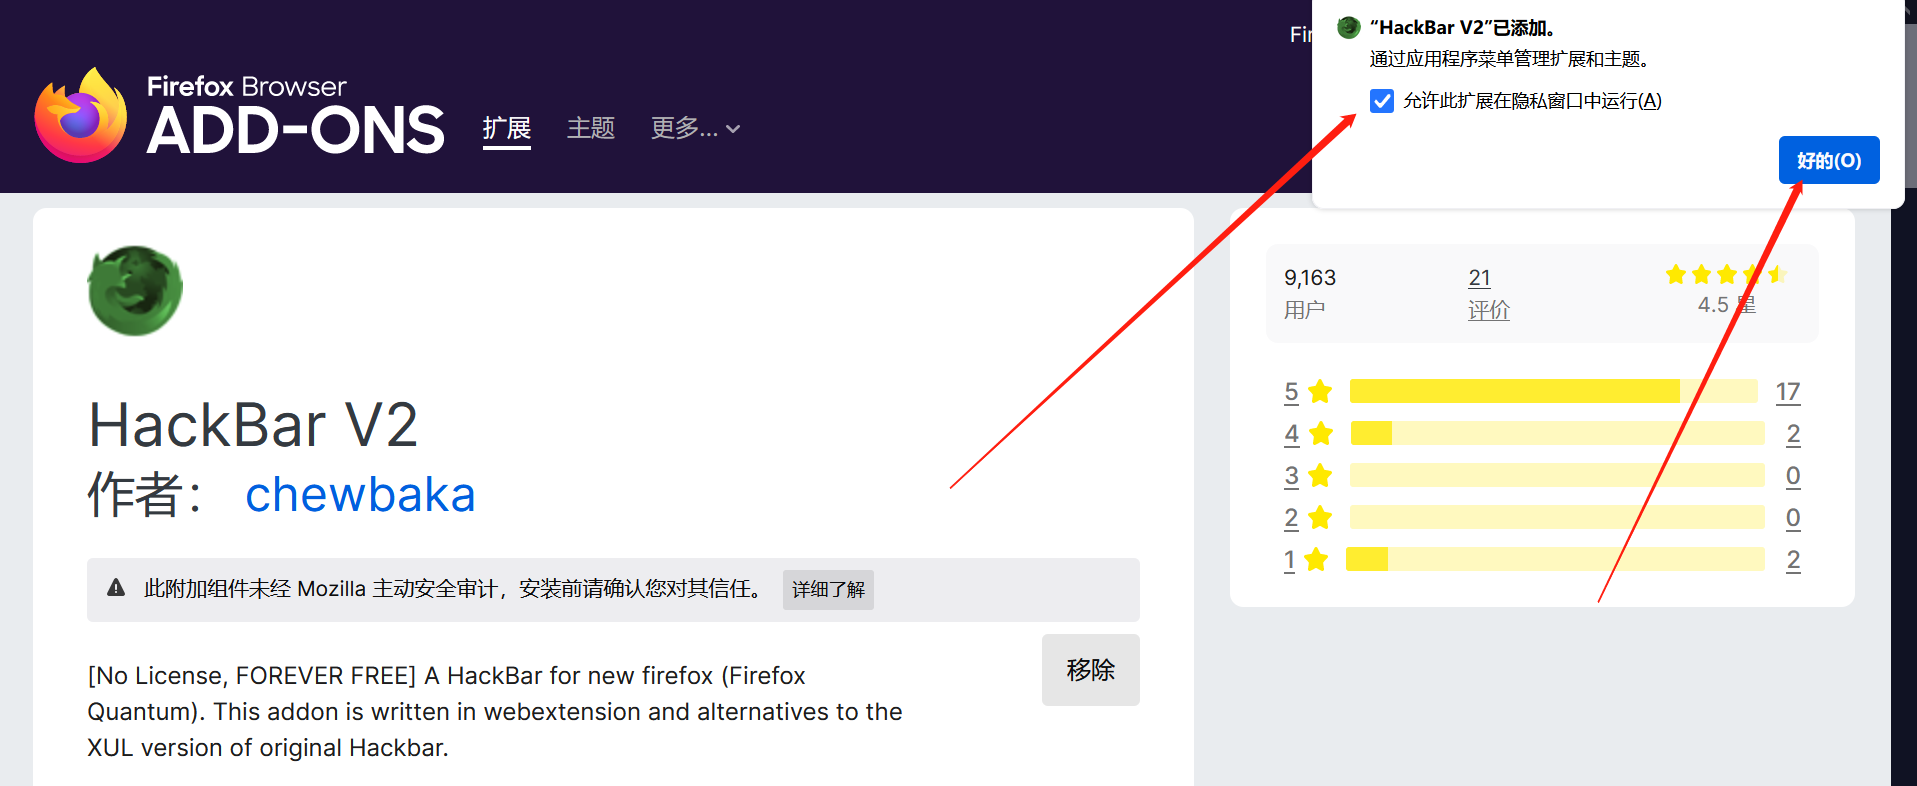Click the star icon in the 2-star row
This screenshot has height=786, width=1917.
click(x=1320, y=517)
